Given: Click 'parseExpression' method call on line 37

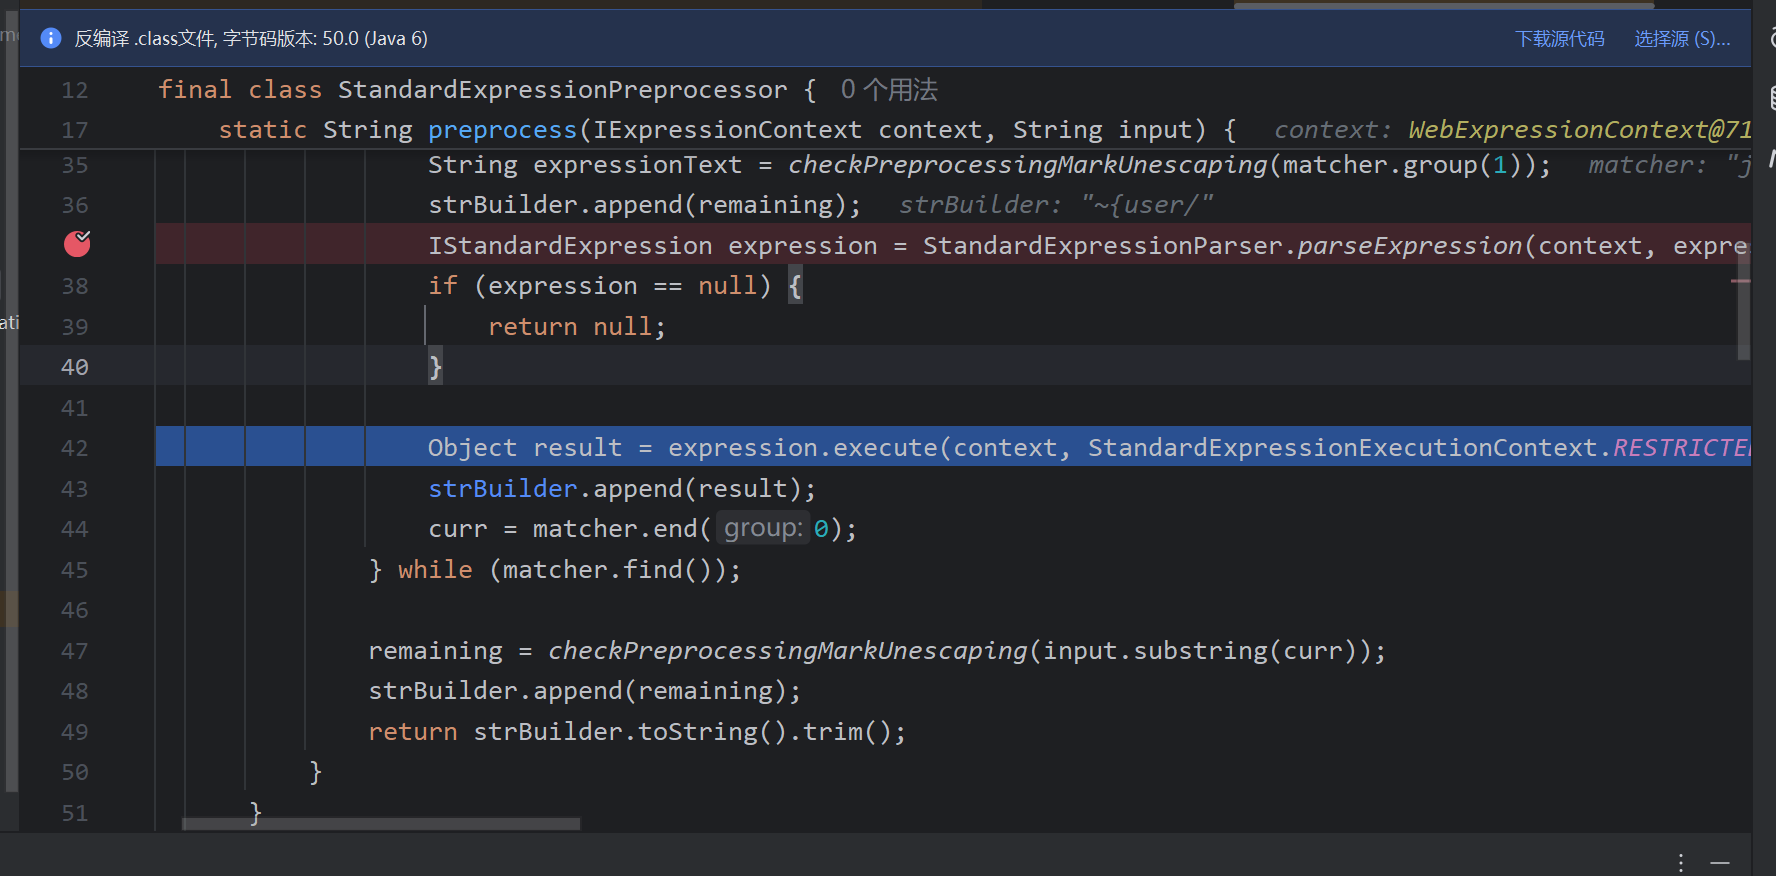Looking at the screenshot, I should 1410,246.
